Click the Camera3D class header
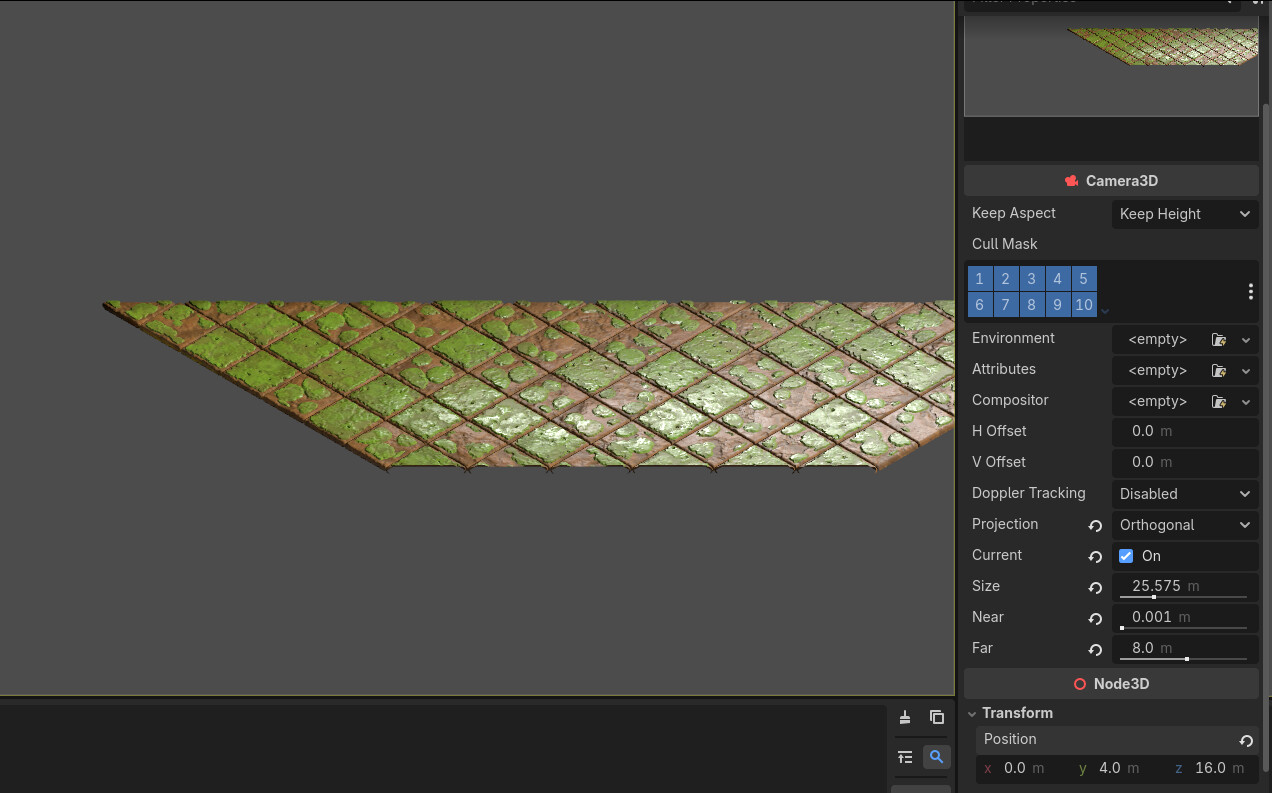This screenshot has height=793, width=1272. [x=1110, y=181]
